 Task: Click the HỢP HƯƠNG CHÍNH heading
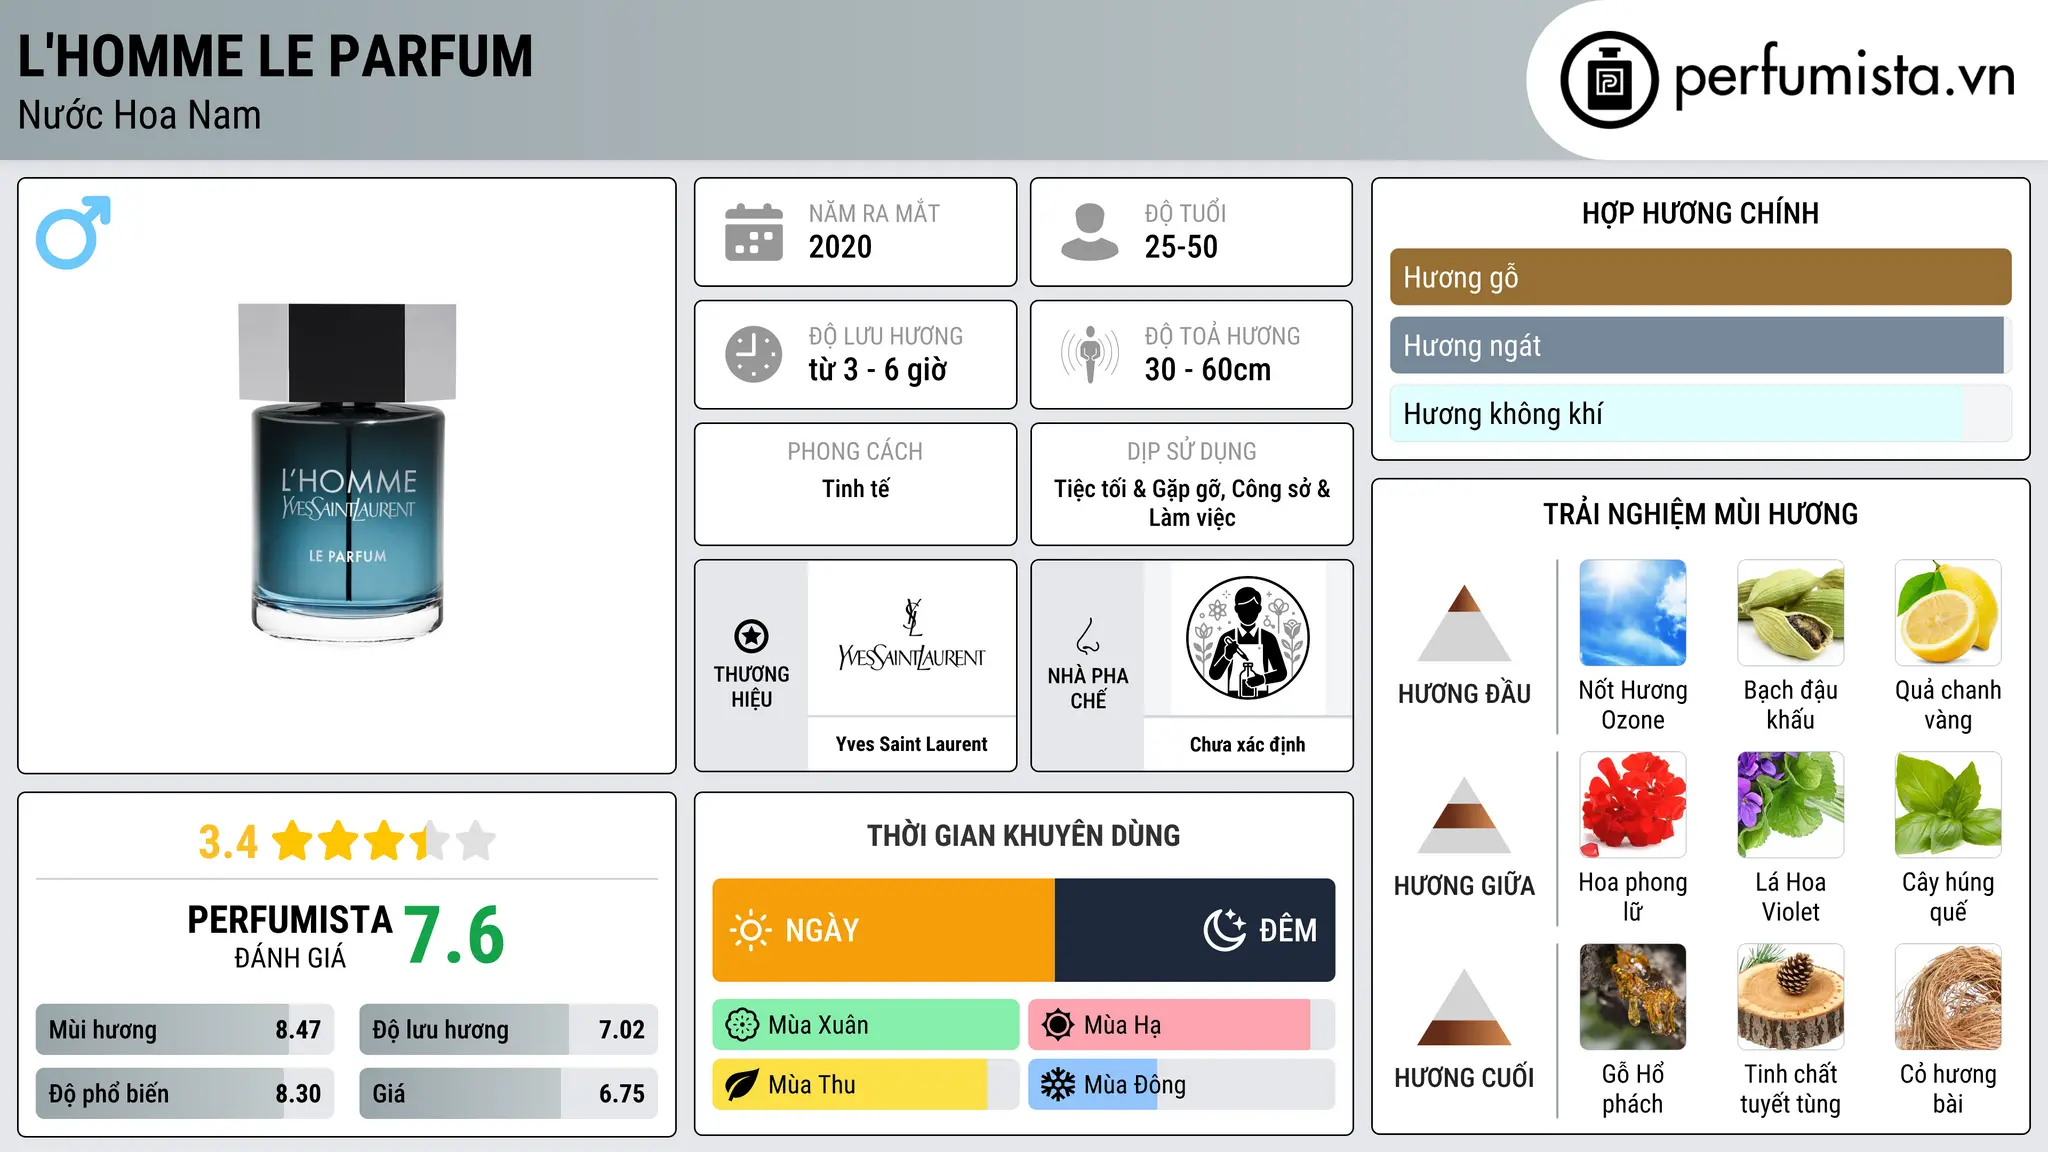1700,213
